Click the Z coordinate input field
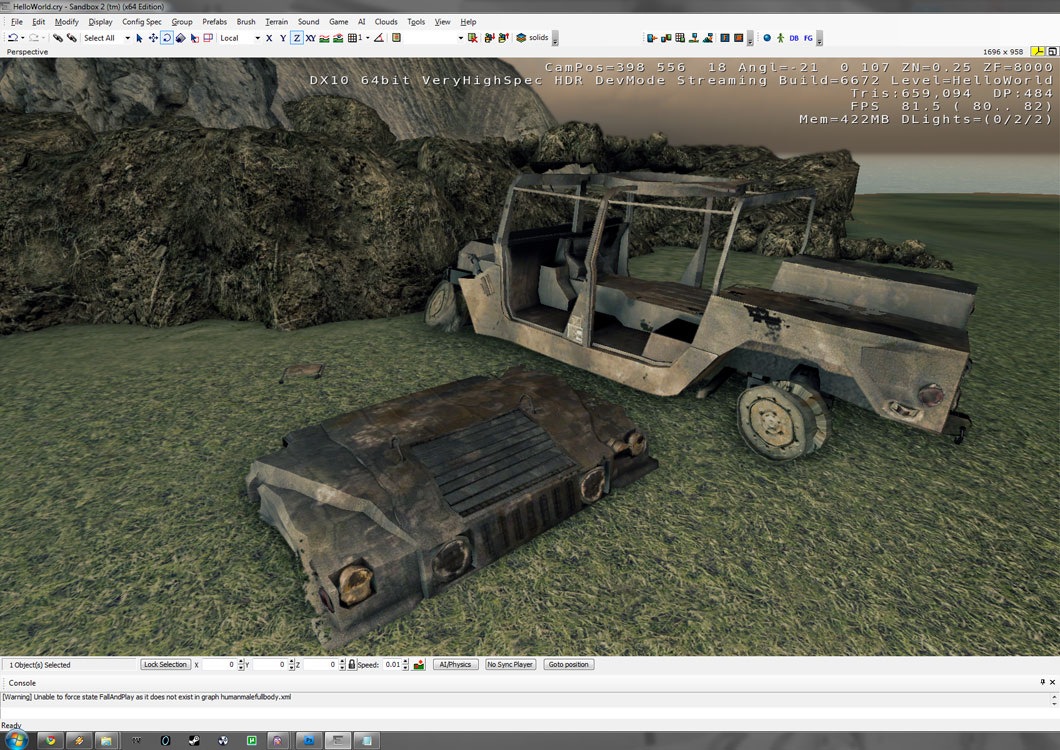The height and width of the screenshot is (750, 1060). point(320,665)
